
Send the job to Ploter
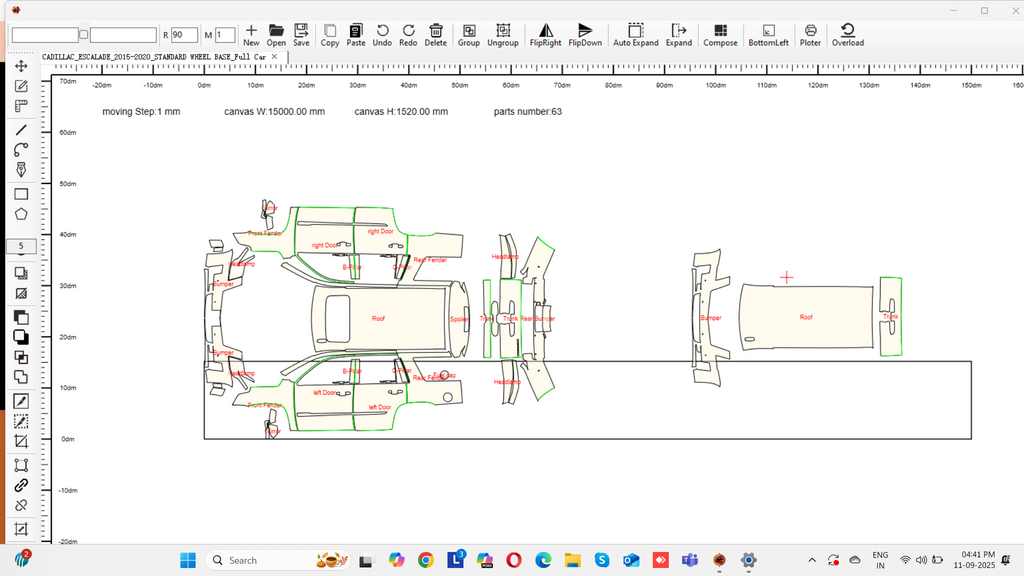tap(810, 35)
